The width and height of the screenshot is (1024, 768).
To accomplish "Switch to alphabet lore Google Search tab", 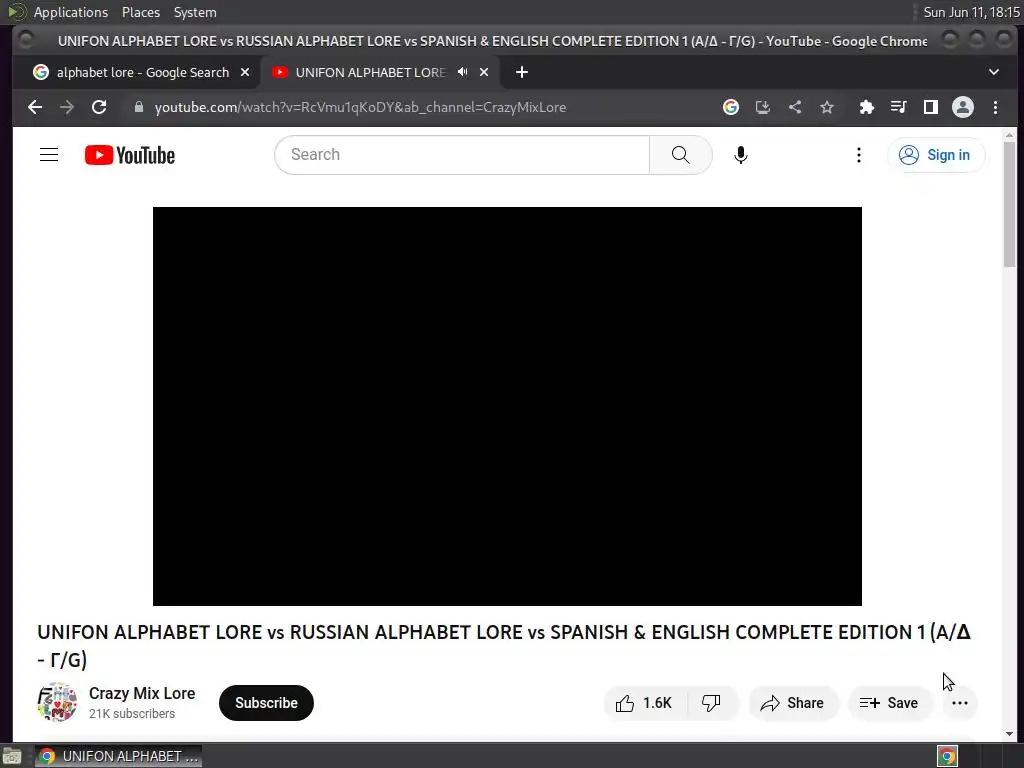I will click(142, 72).
